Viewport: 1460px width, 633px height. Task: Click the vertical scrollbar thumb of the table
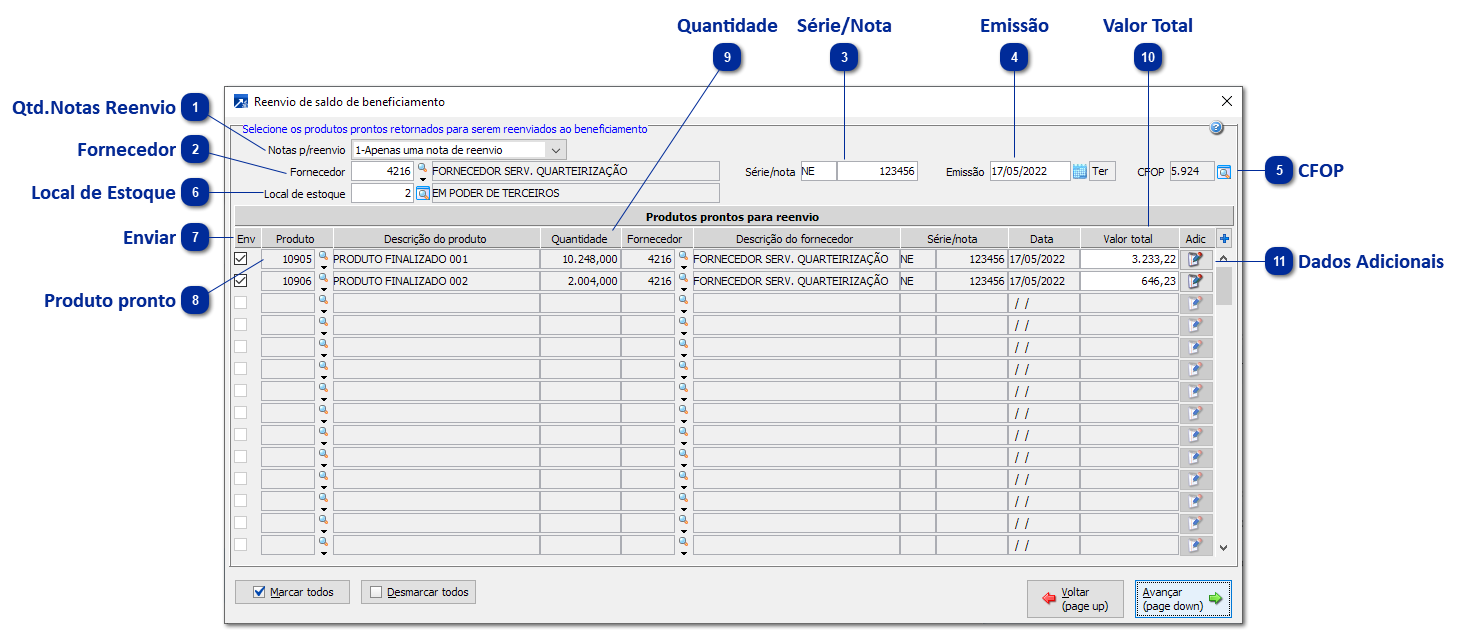click(x=1224, y=285)
